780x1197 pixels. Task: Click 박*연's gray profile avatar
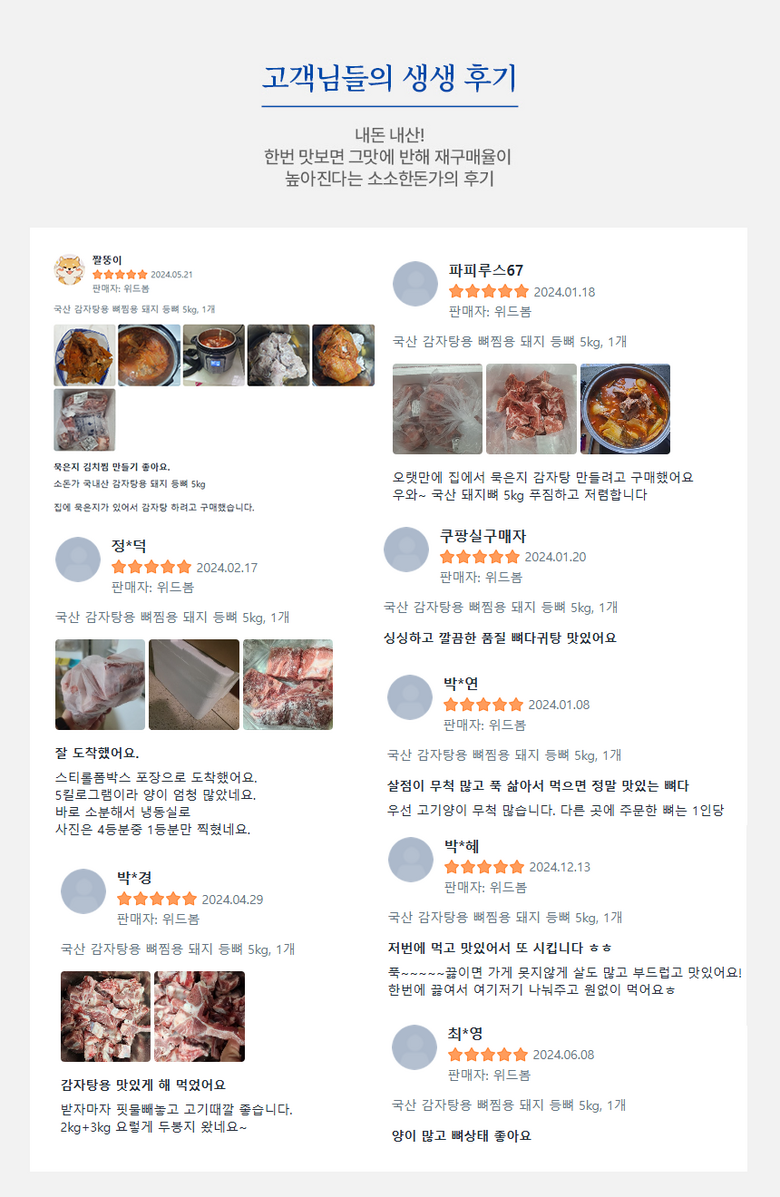point(410,697)
